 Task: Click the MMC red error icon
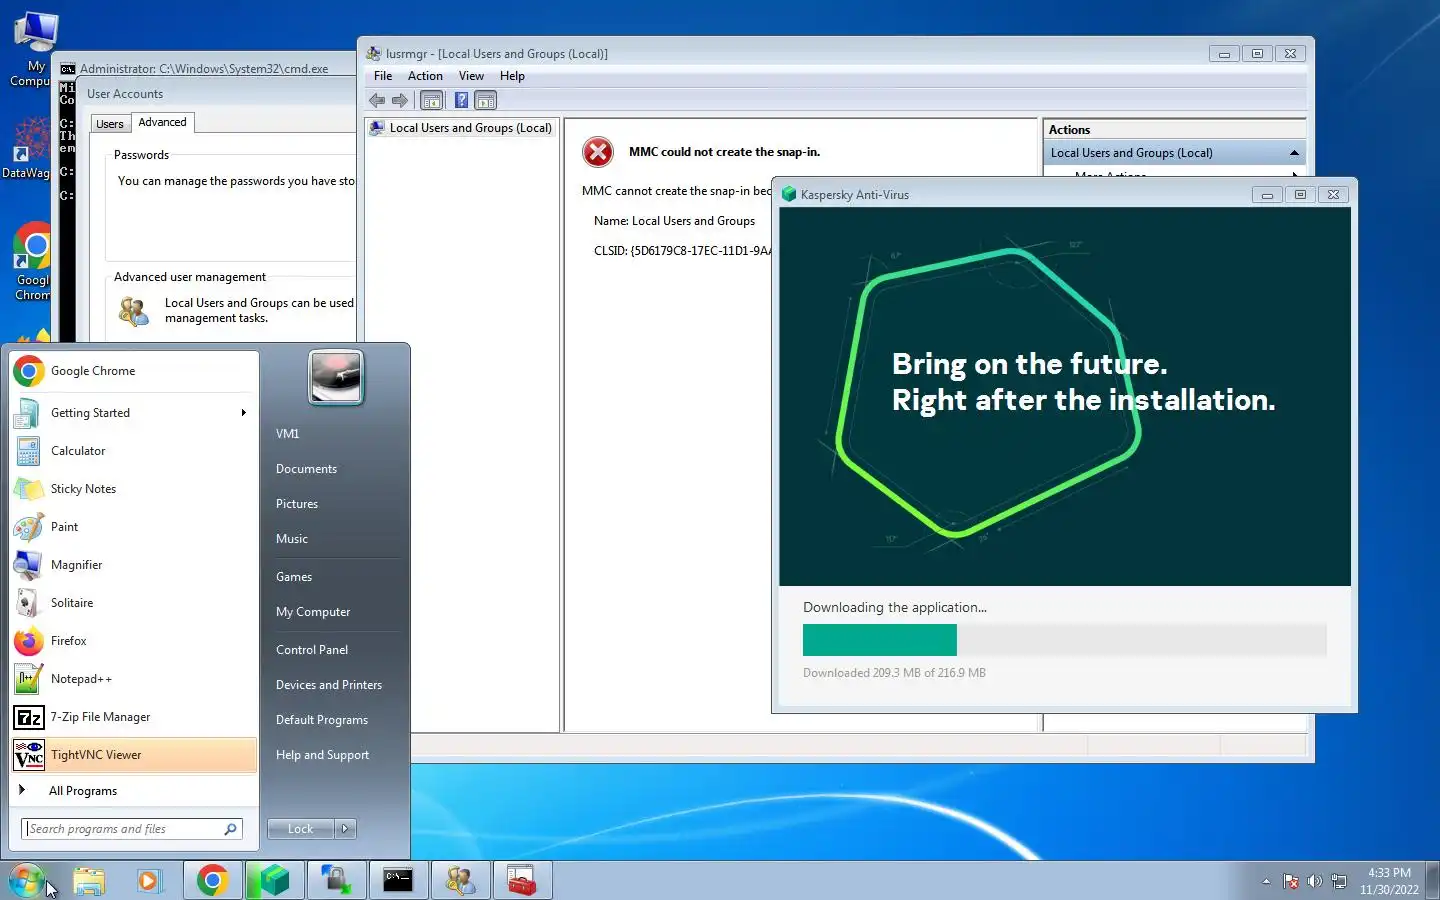tap(598, 152)
